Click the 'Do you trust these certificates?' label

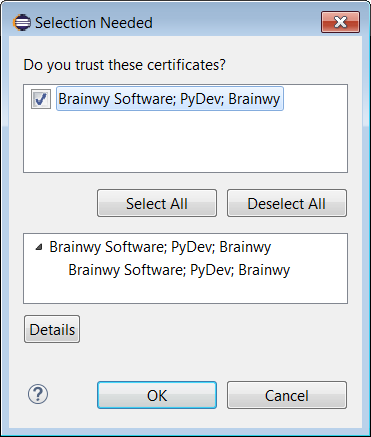coord(124,65)
